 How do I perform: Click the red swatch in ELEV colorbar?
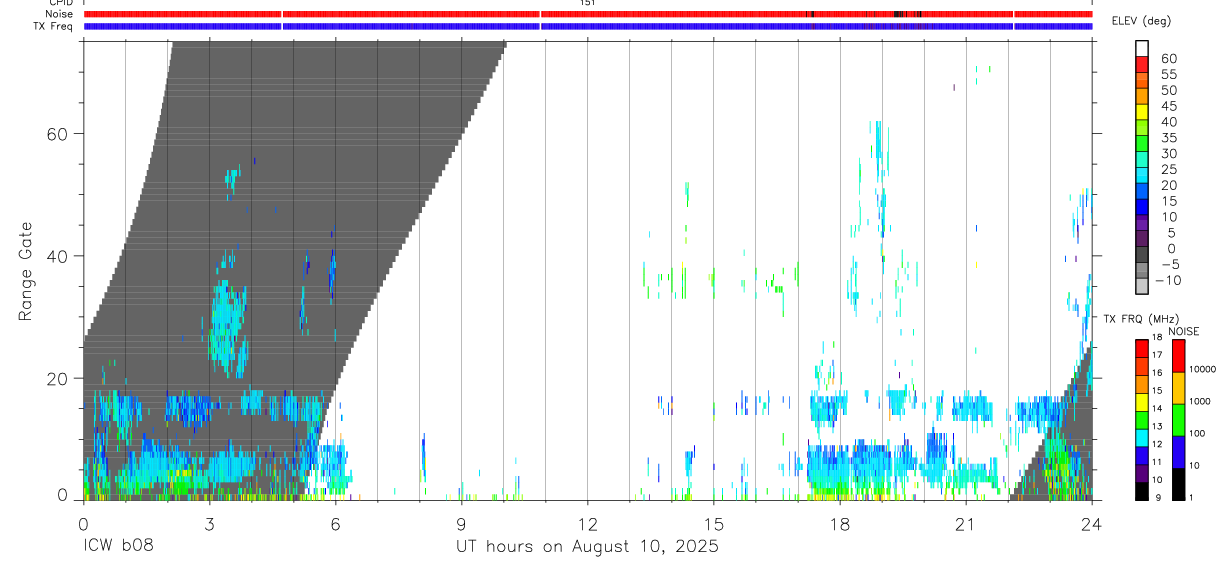[1142, 63]
